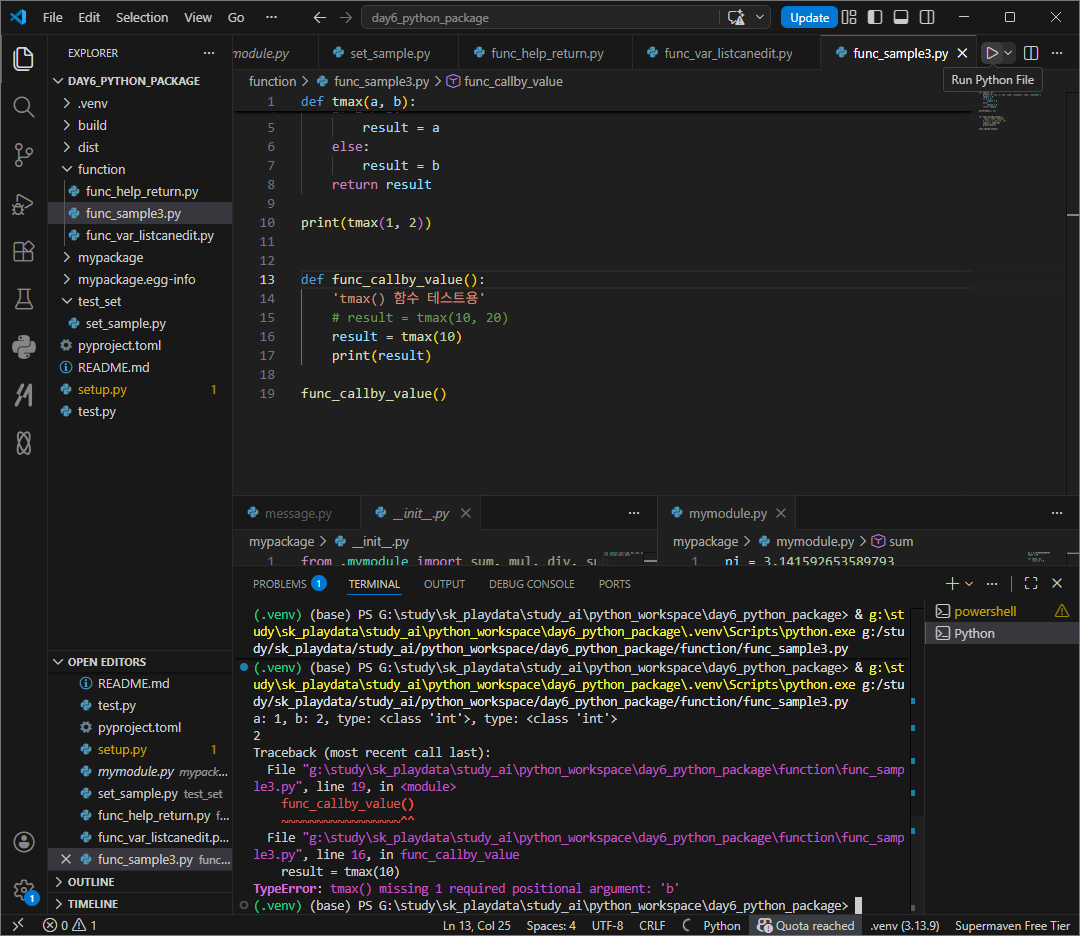Open Explorer Views and More Actions menu
The height and width of the screenshot is (936, 1080).
point(209,53)
